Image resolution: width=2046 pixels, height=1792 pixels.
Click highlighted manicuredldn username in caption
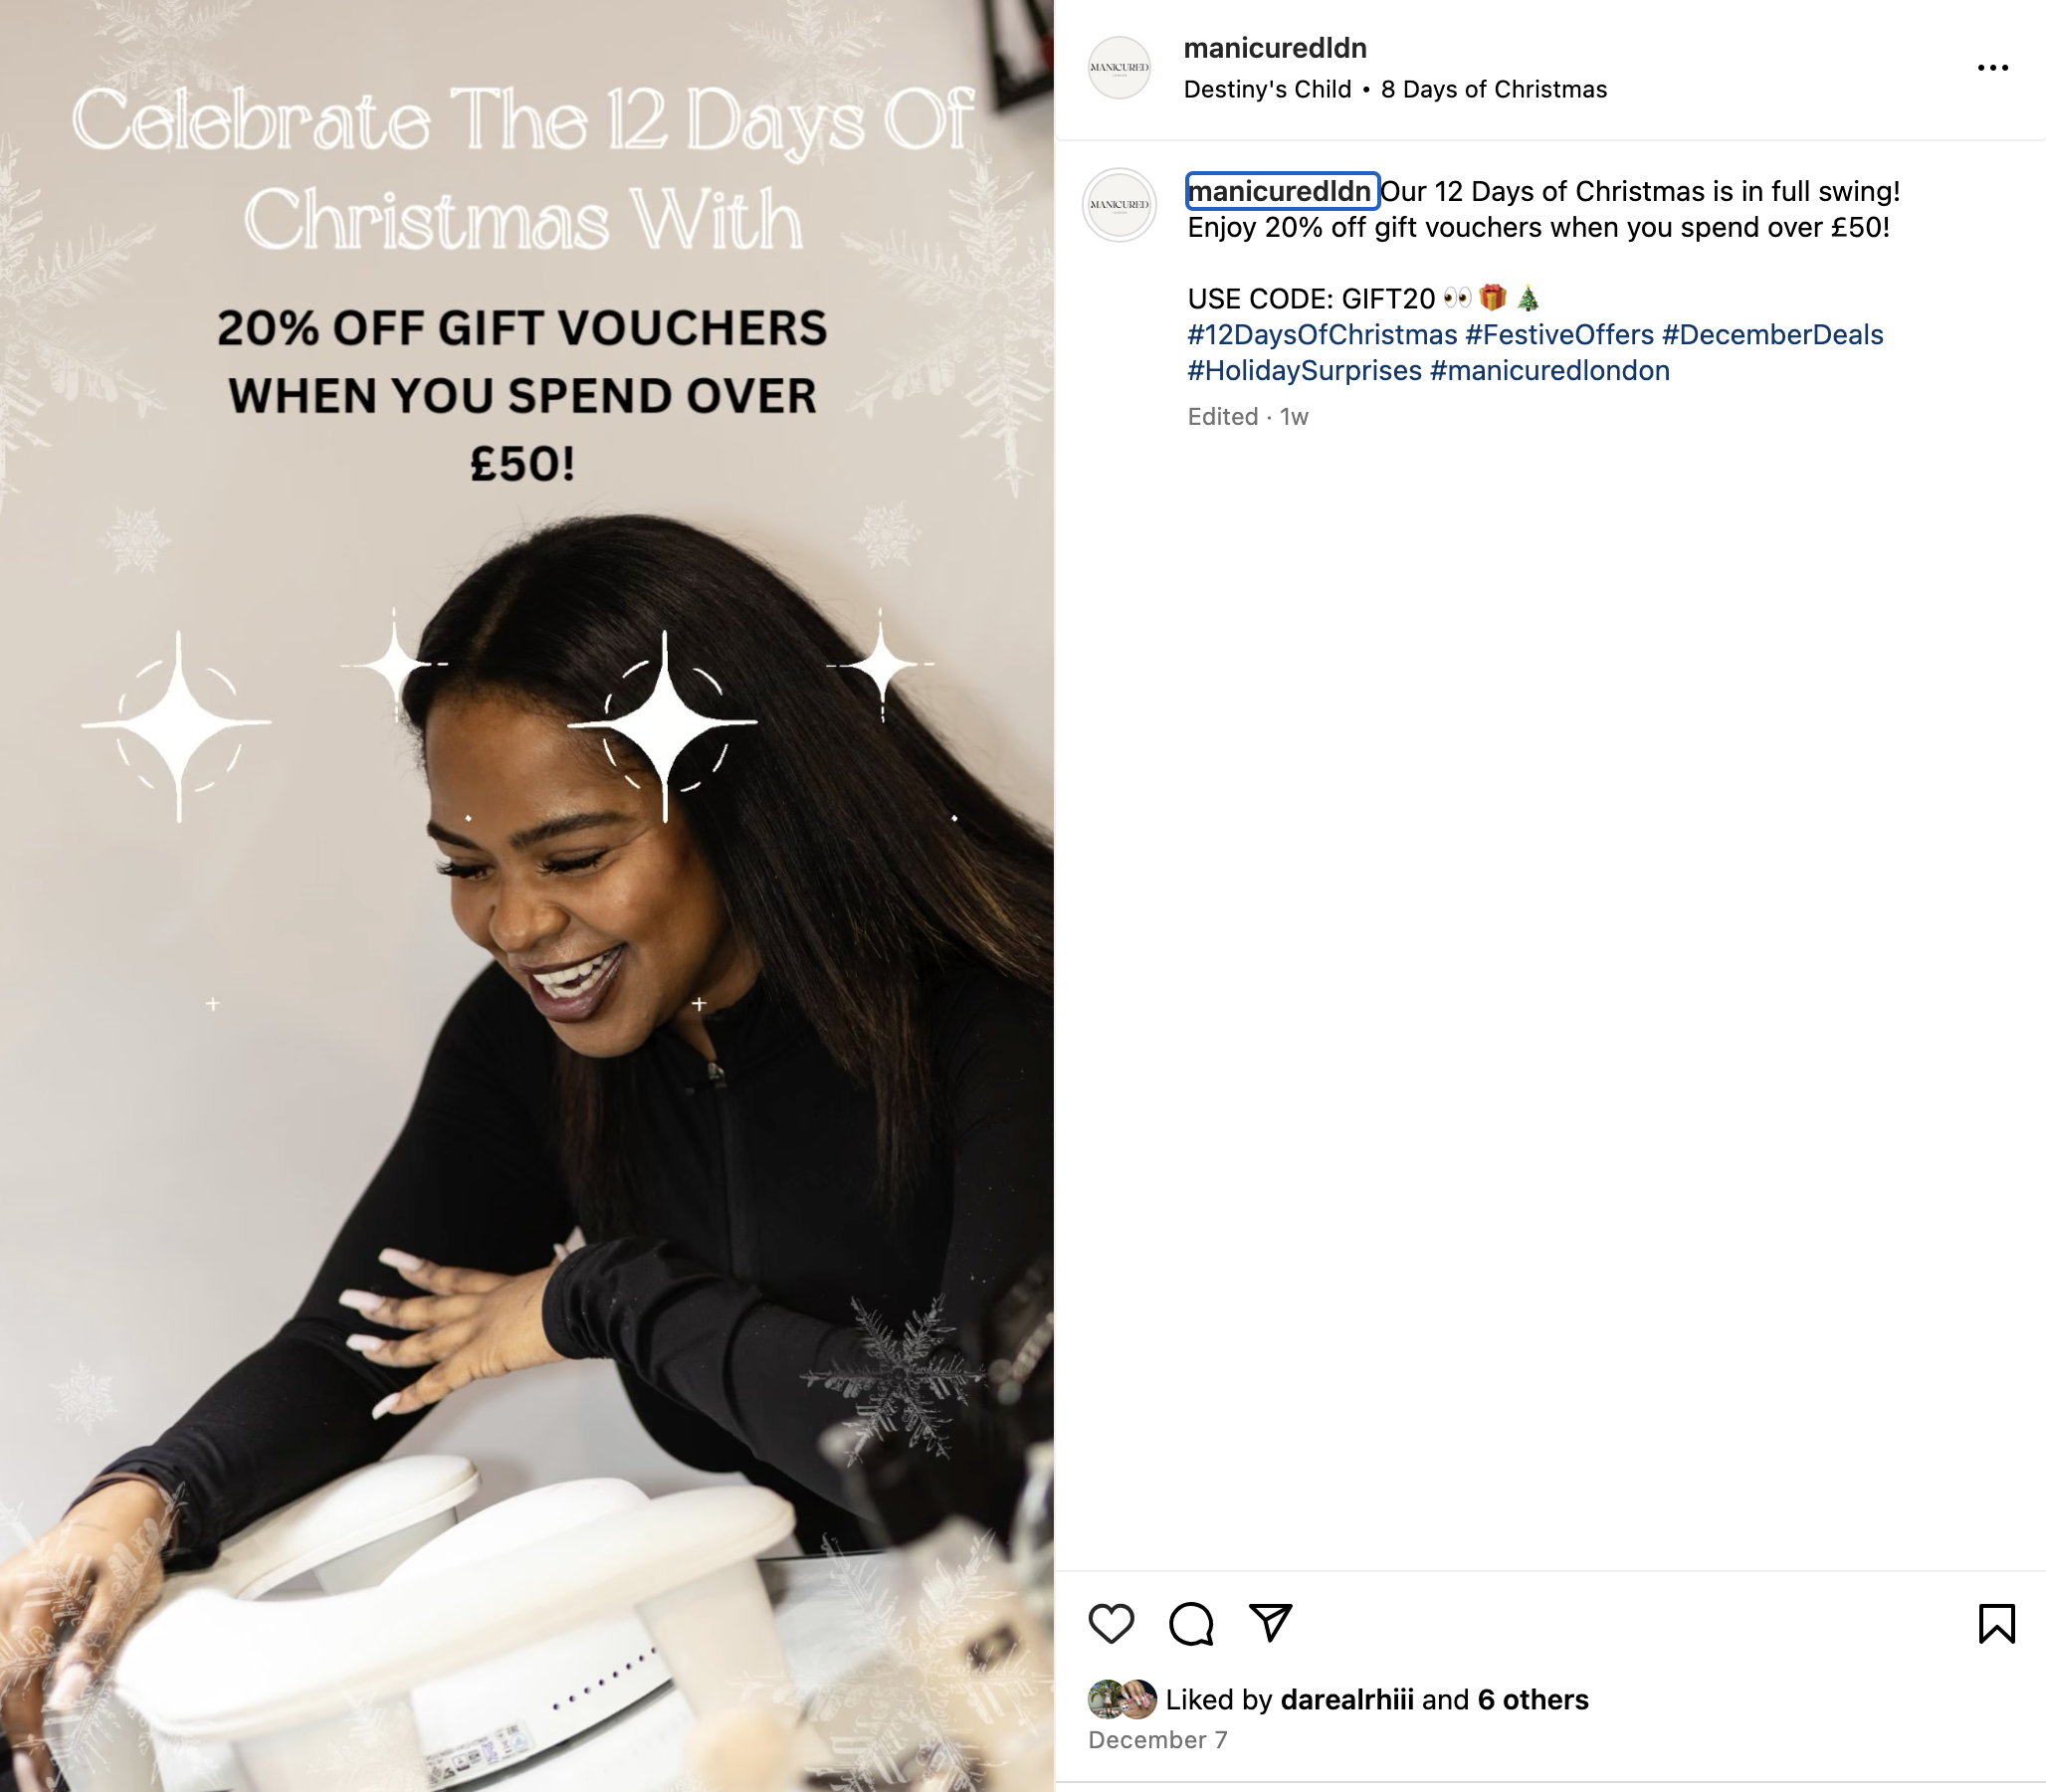coord(1281,191)
